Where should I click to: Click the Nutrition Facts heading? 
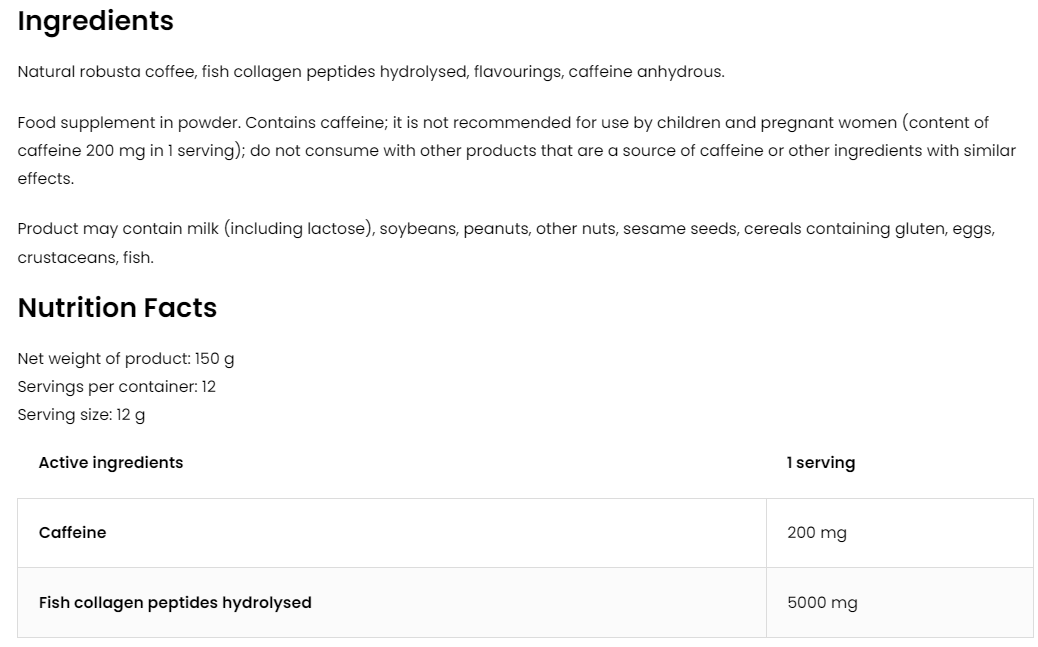point(117,308)
